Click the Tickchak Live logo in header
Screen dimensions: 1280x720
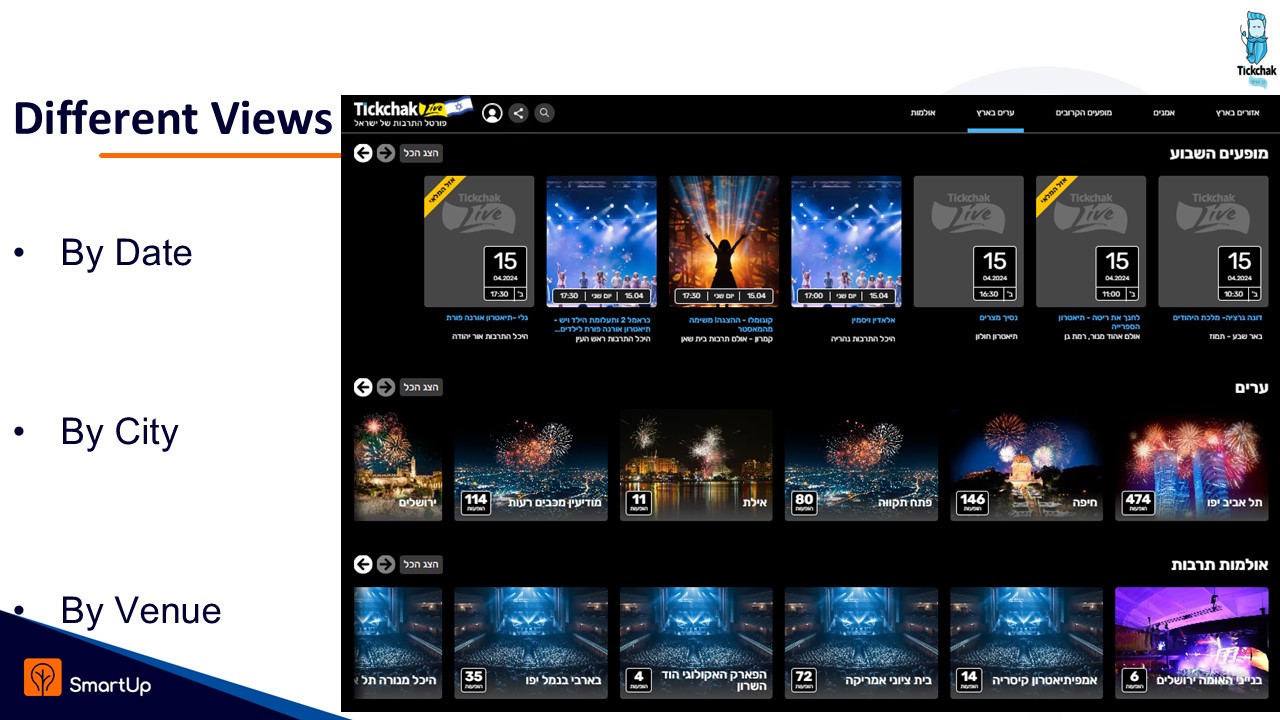pos(412,113)
